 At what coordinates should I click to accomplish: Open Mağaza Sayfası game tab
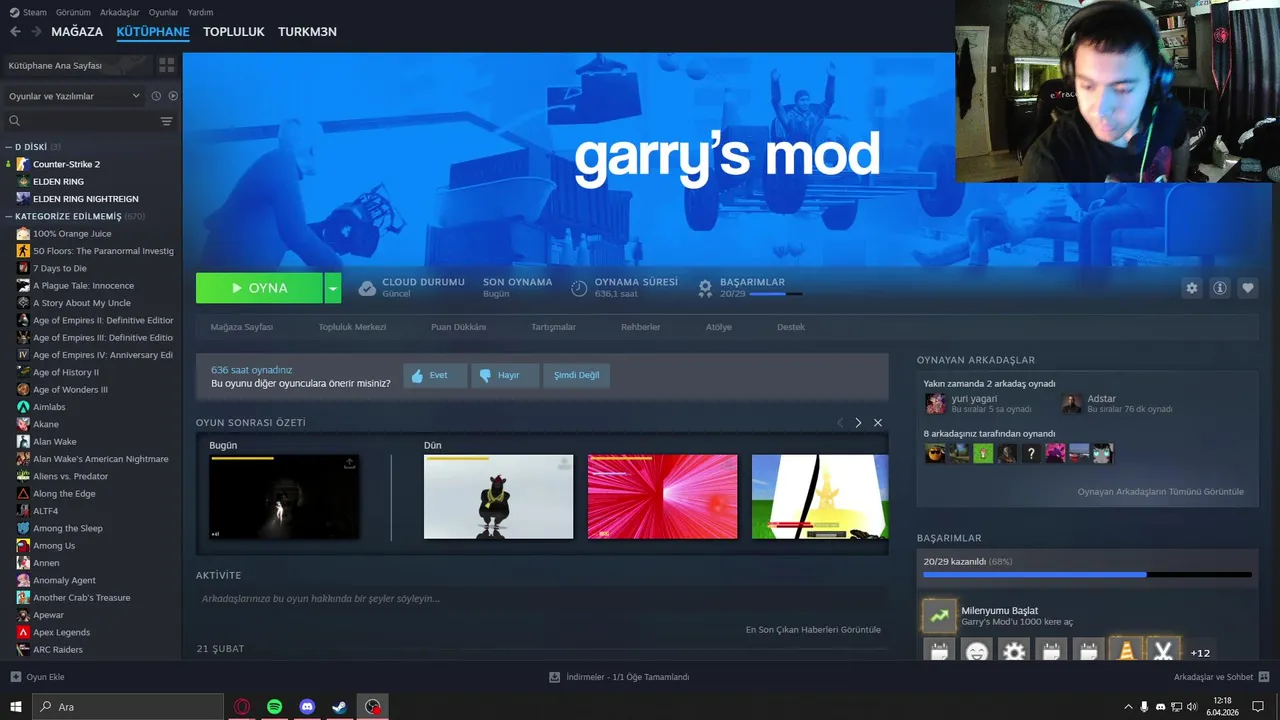click(x=241, y=327)
